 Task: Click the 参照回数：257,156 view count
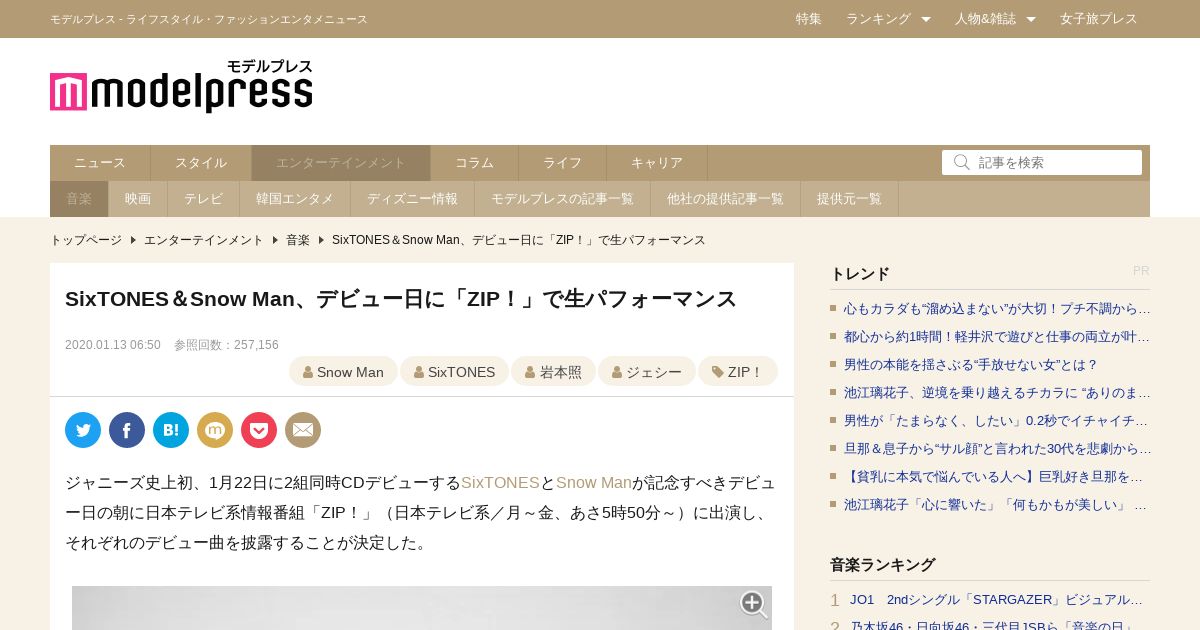226,345
